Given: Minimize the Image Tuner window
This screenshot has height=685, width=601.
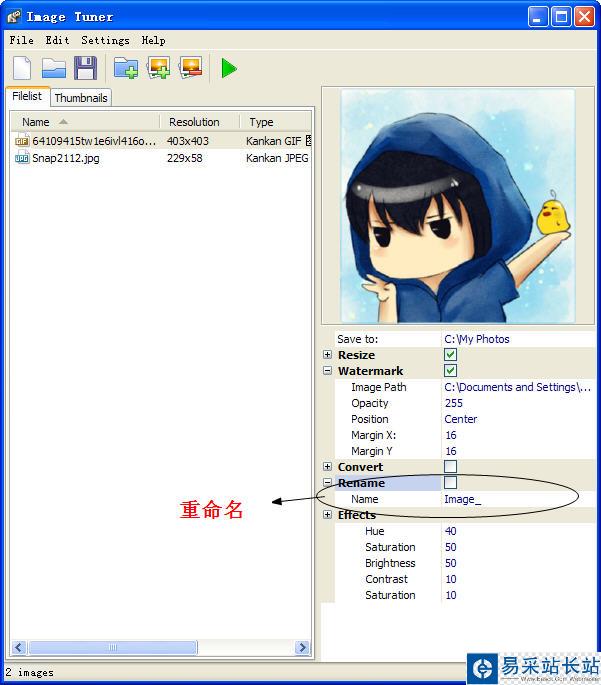Looking at the screenshot, I should tap(538, 17).
